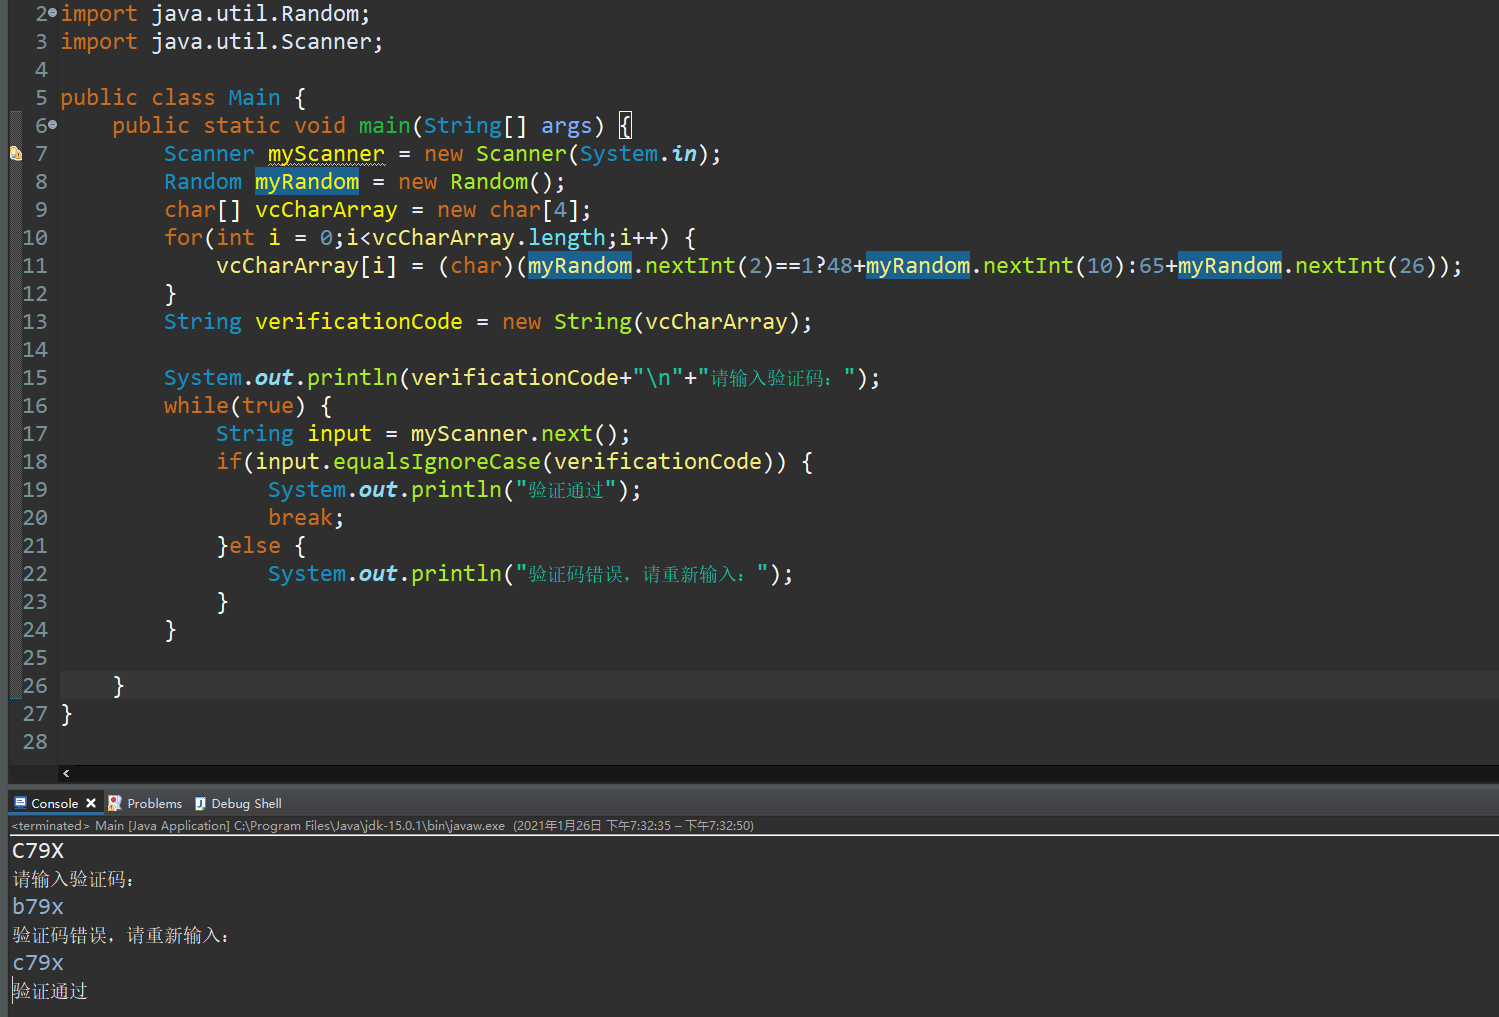
Task: Click the verificationCode declaration on line 13
Action: pyautogui.click(x=359, y=322)
